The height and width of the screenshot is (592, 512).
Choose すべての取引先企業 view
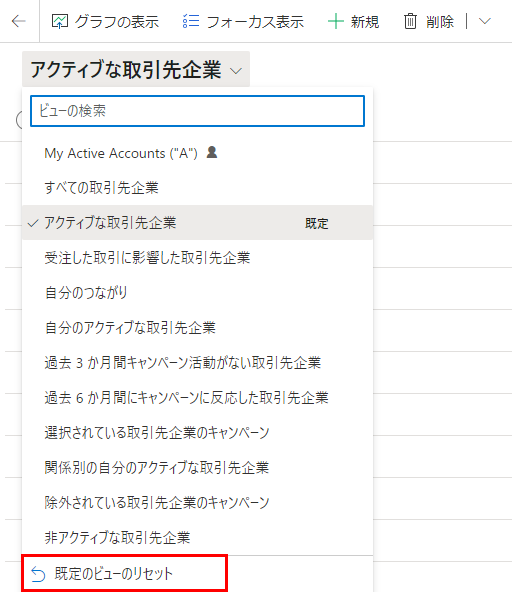pos(197,188)
